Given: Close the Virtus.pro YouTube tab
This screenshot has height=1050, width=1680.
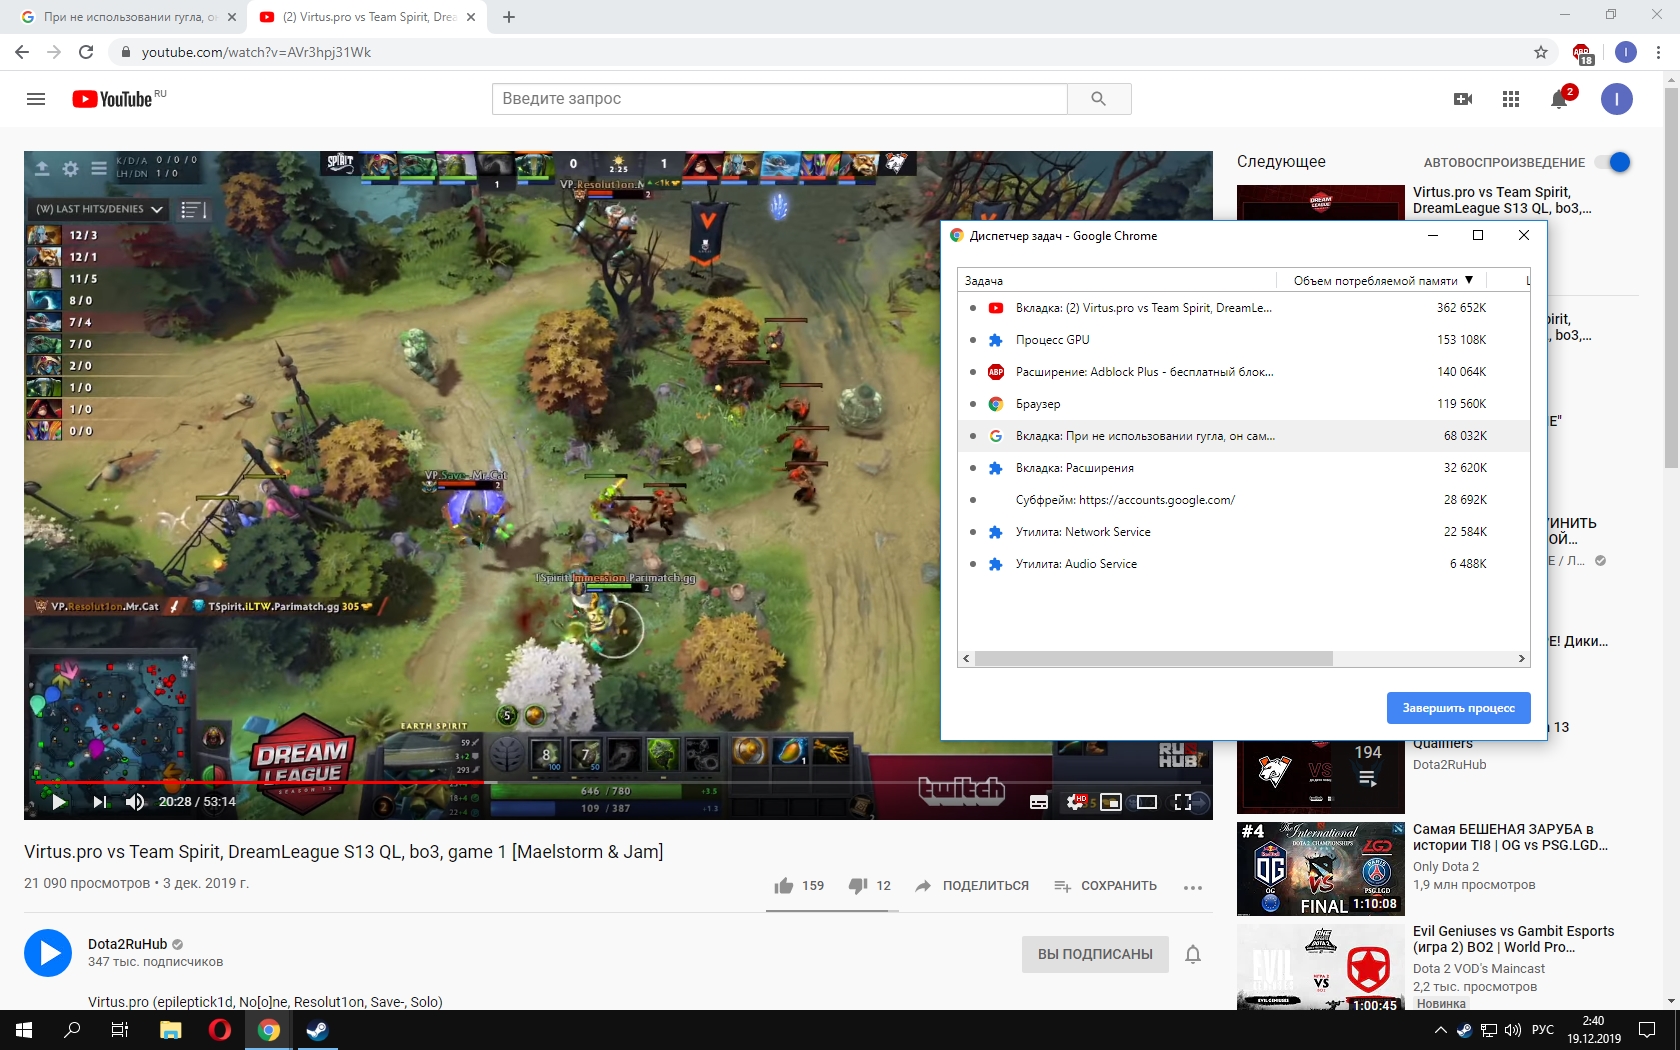Looking at the screenshot, I should point(471,17).
